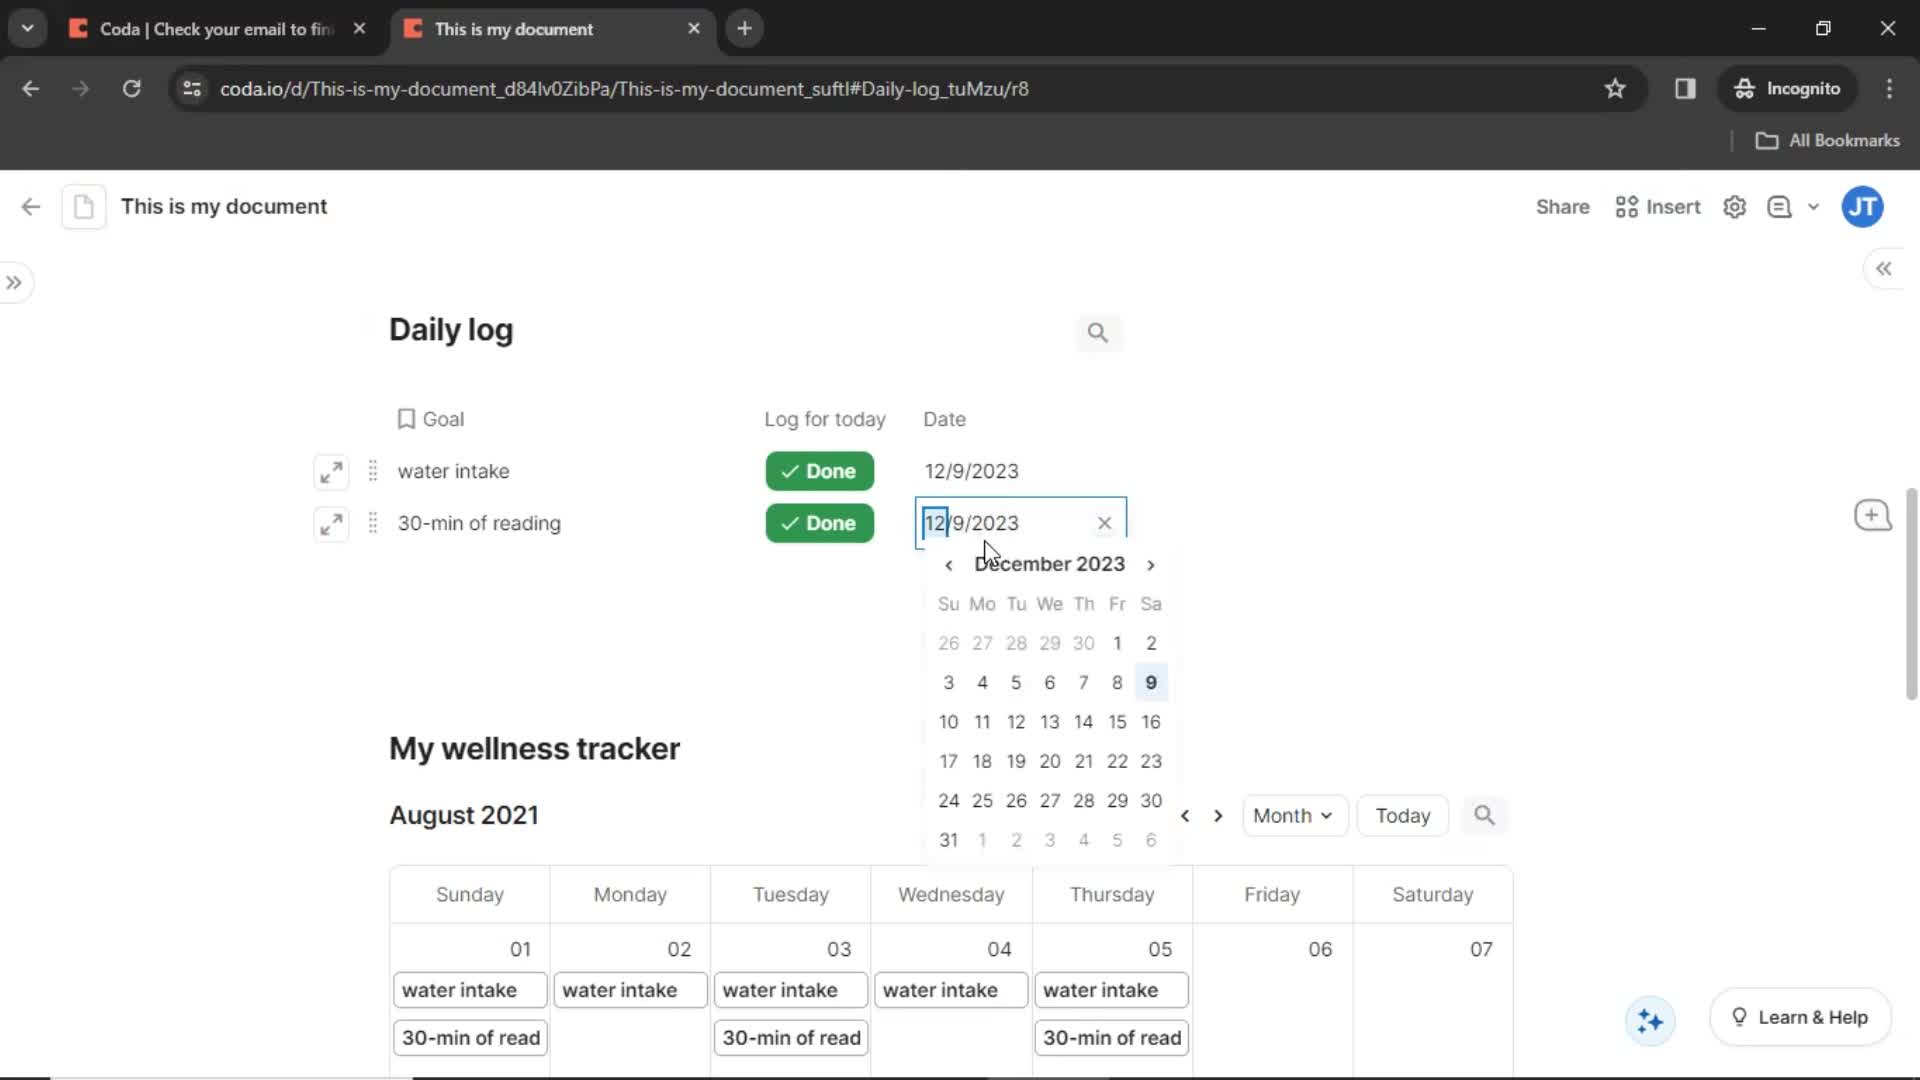
Task: Click the settings gear icon in toolbar
Action: coord(1737,207)
